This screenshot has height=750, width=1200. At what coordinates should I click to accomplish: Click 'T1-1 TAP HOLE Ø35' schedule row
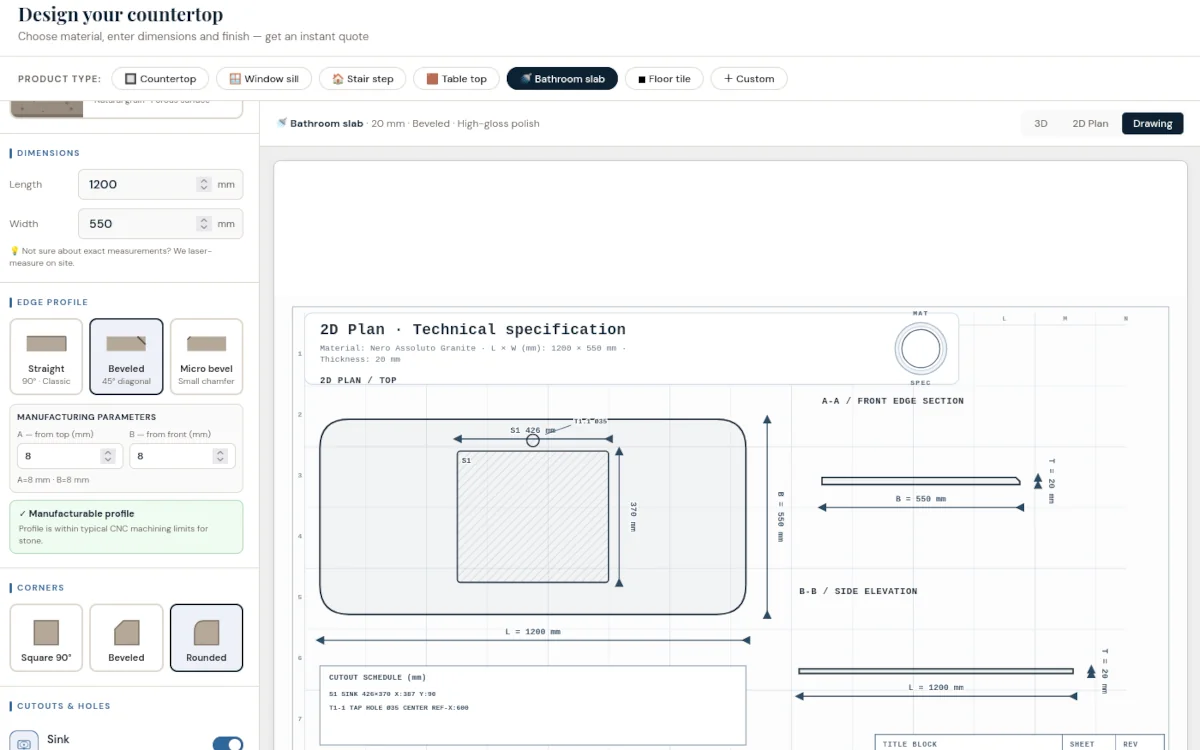click(x=399, y=707)
